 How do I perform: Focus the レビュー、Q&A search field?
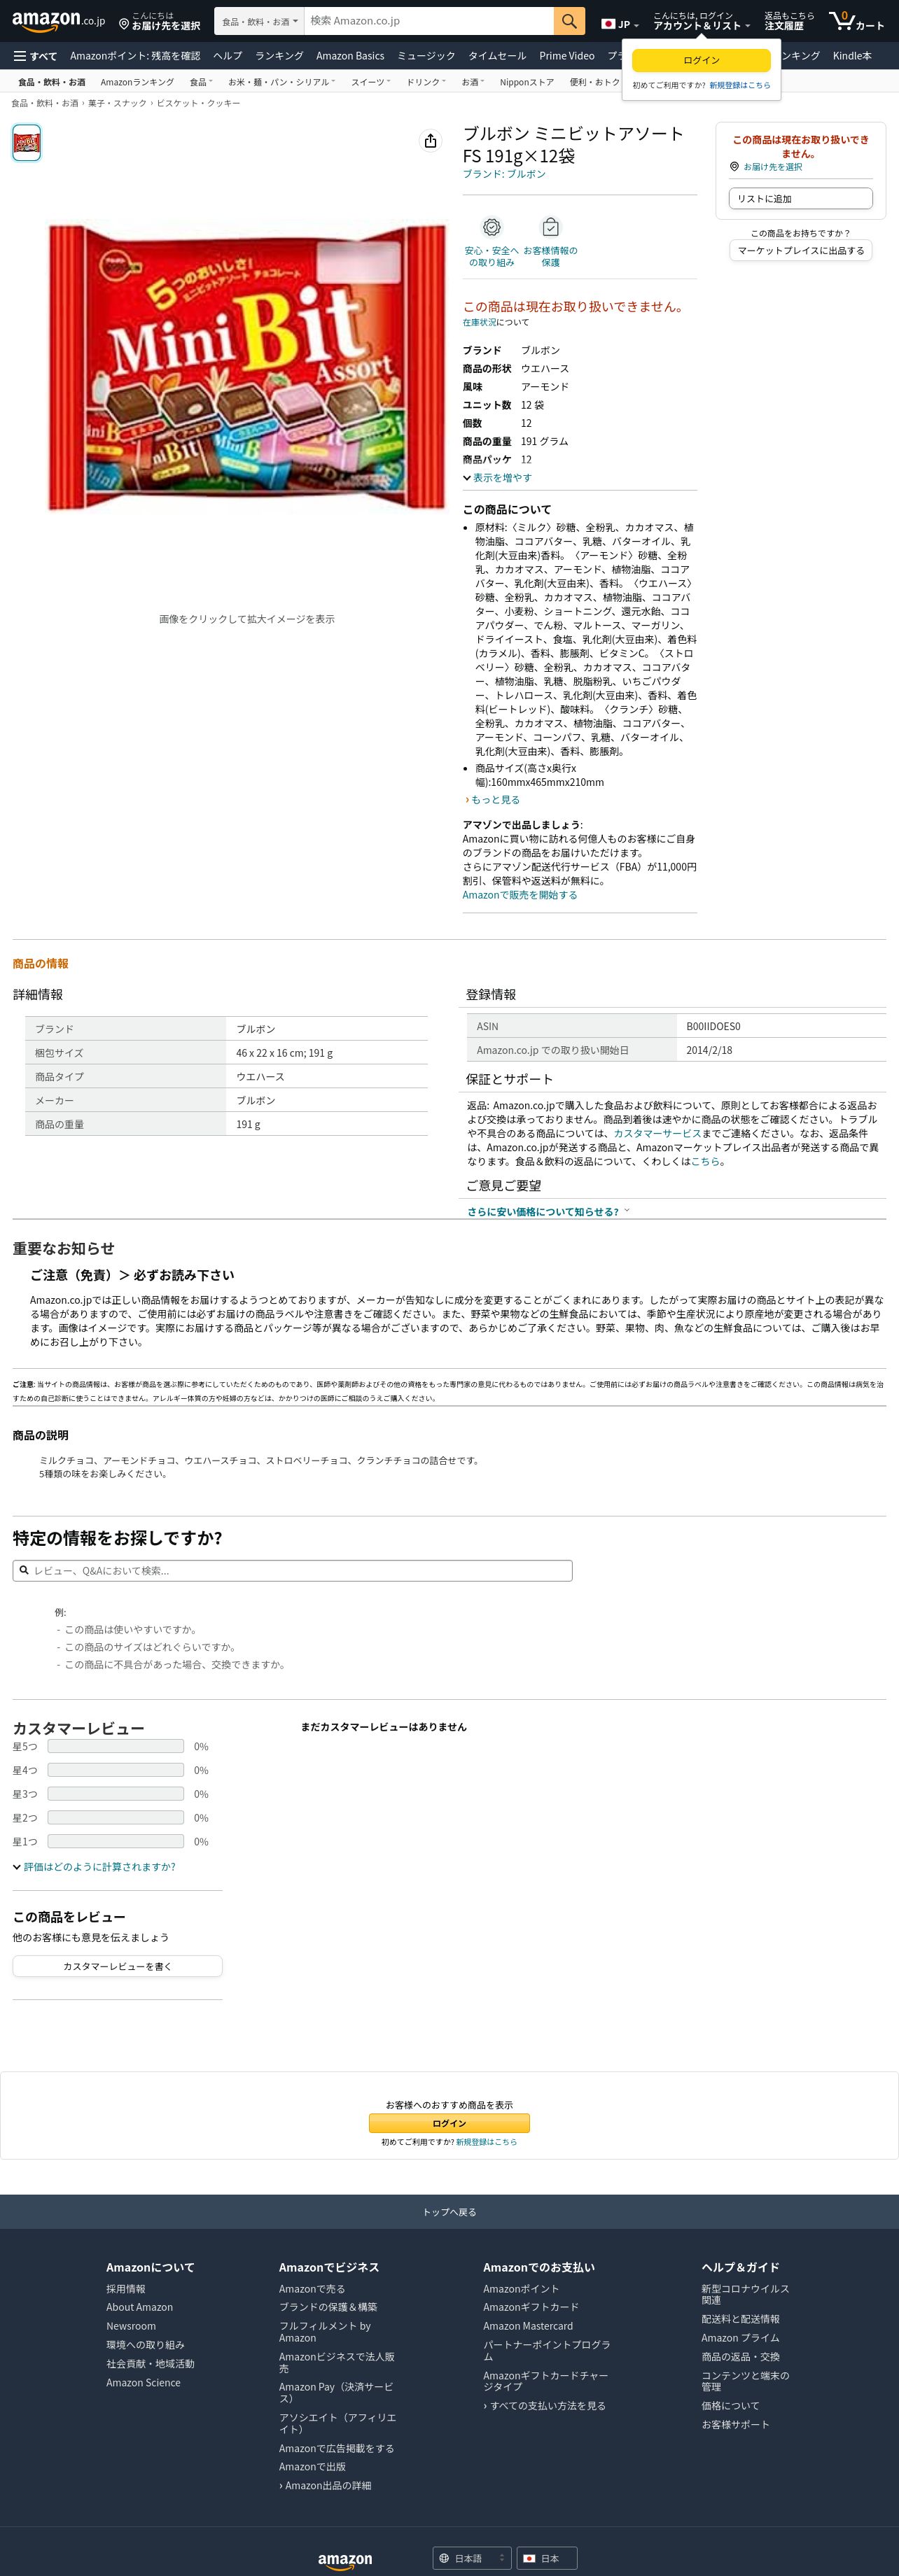click(292, 1570)
